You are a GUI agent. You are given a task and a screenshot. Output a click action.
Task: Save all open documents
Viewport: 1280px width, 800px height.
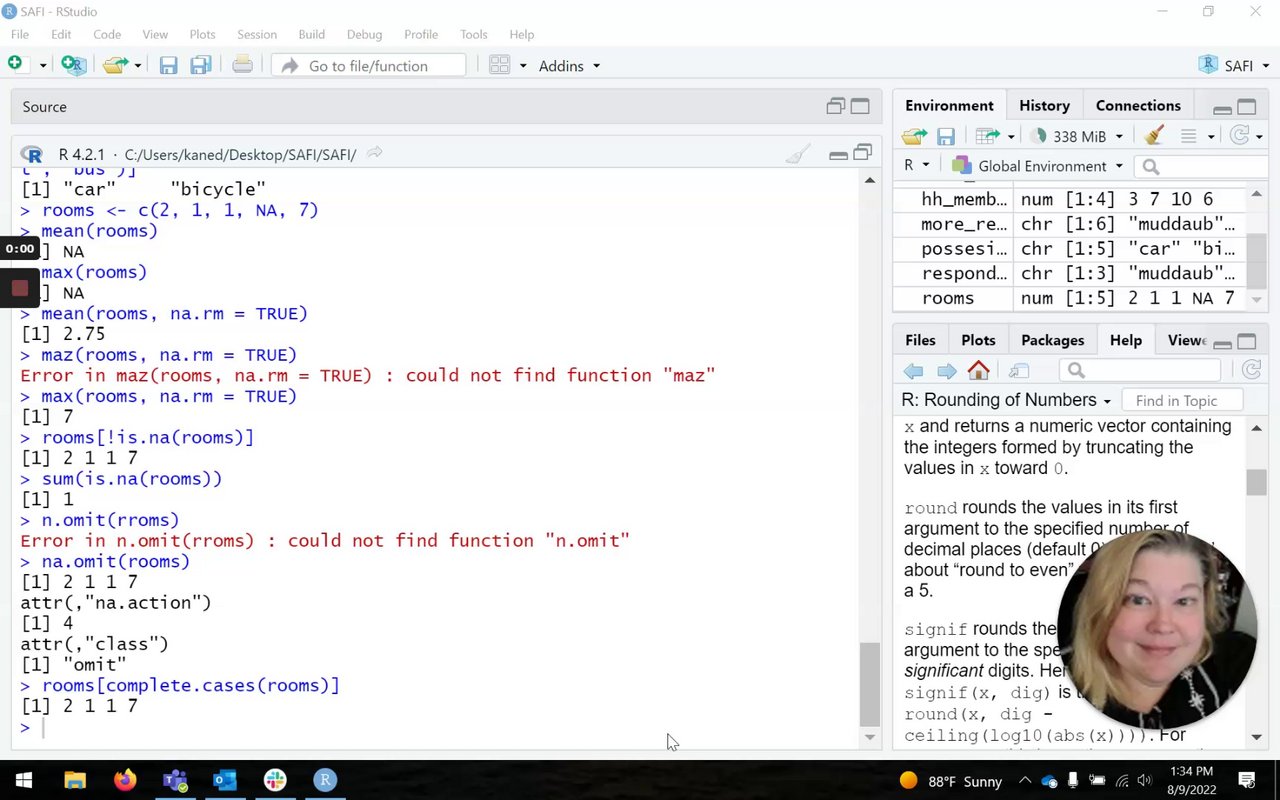coord(200,66)
